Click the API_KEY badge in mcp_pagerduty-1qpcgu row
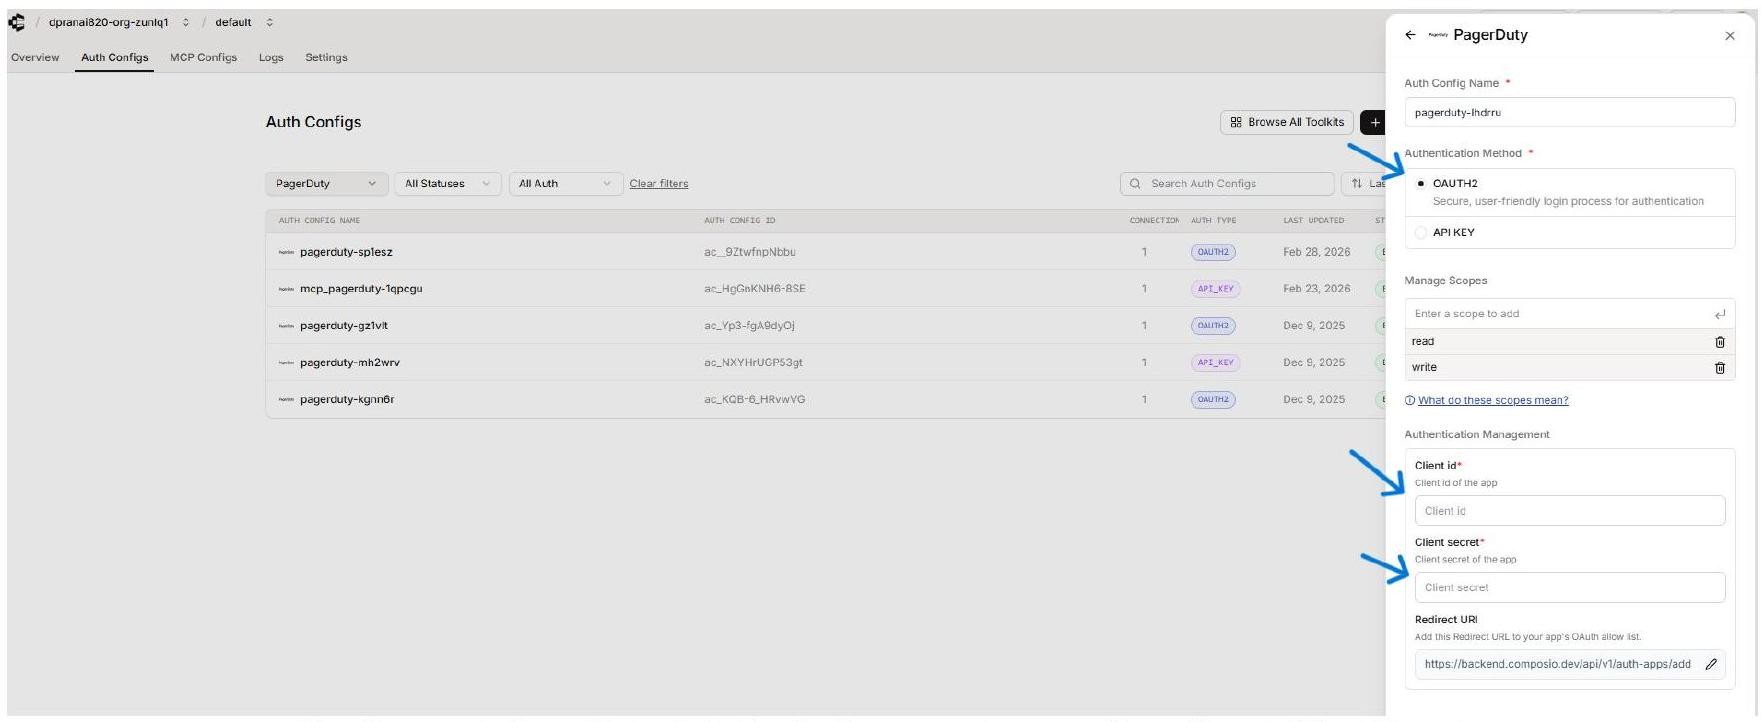The width and height of the screenshot is (1761, 722). click(x=1216, y=289)
